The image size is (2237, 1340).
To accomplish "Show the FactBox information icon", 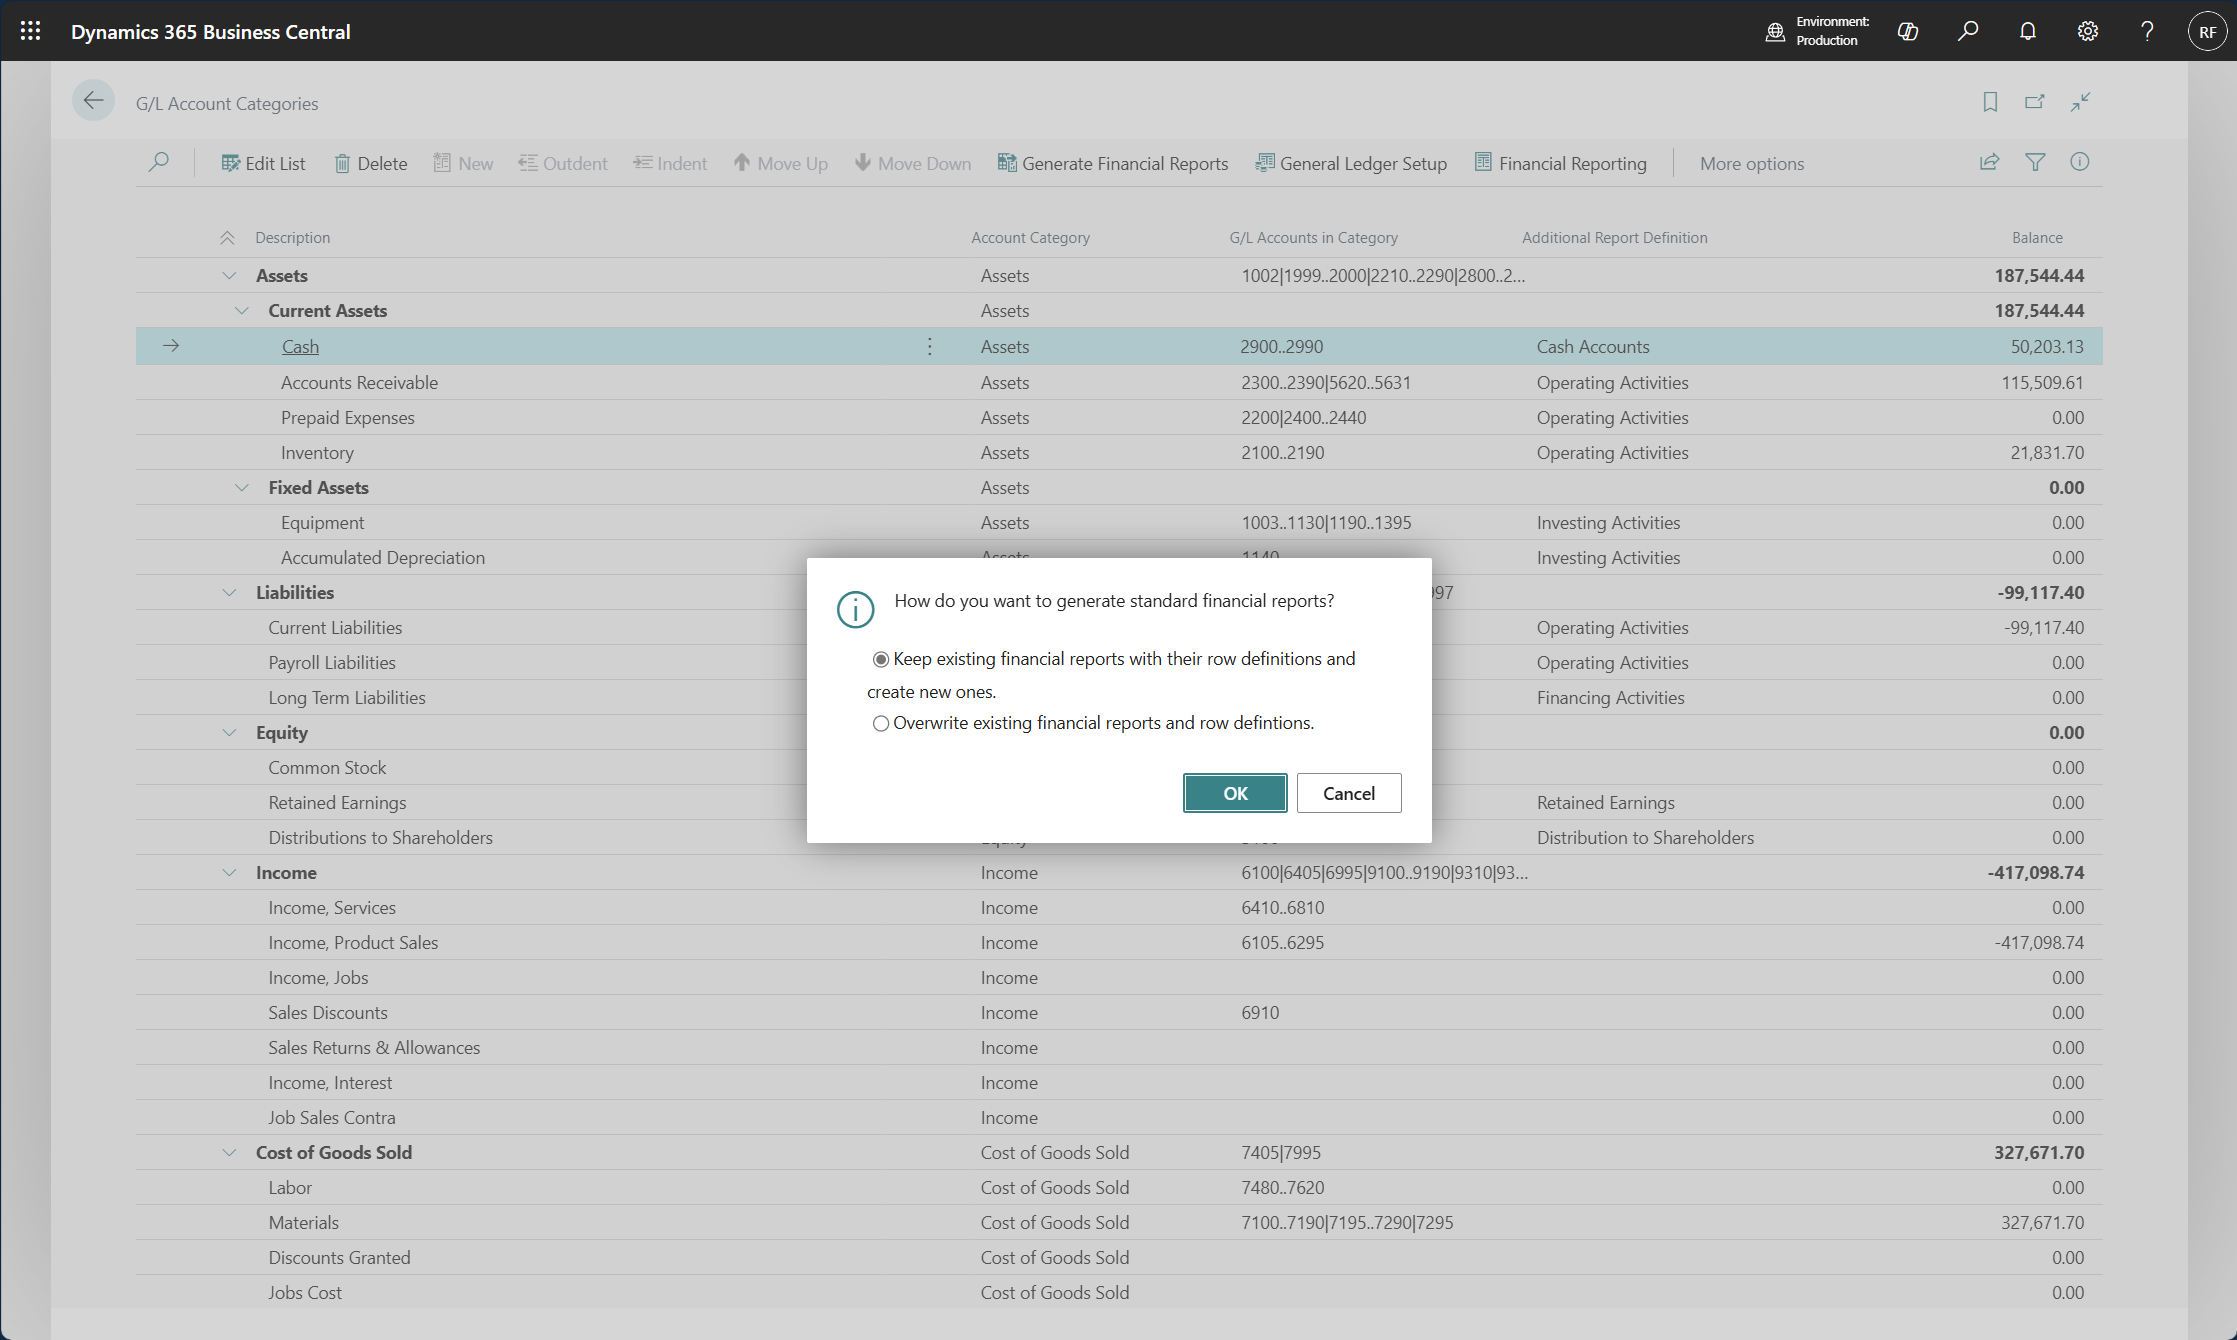I will (2079, 162).
